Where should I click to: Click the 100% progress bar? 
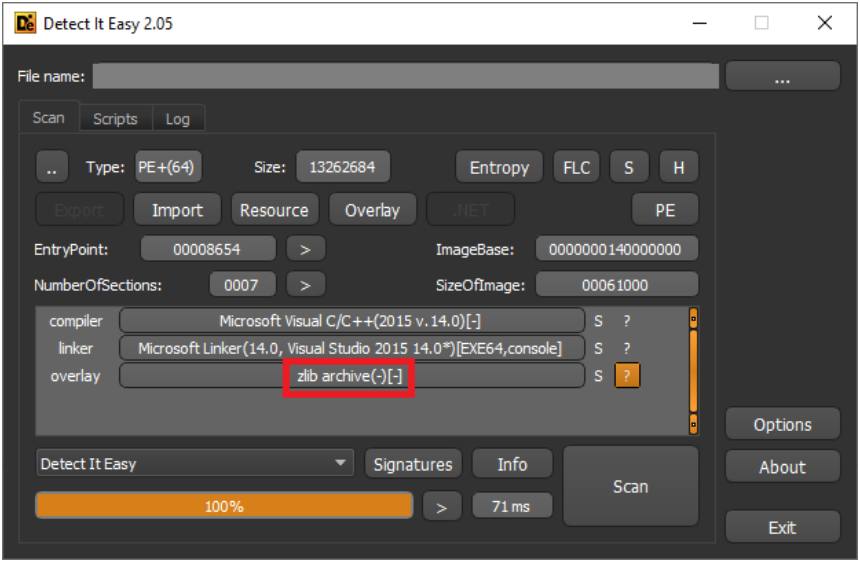224,506
